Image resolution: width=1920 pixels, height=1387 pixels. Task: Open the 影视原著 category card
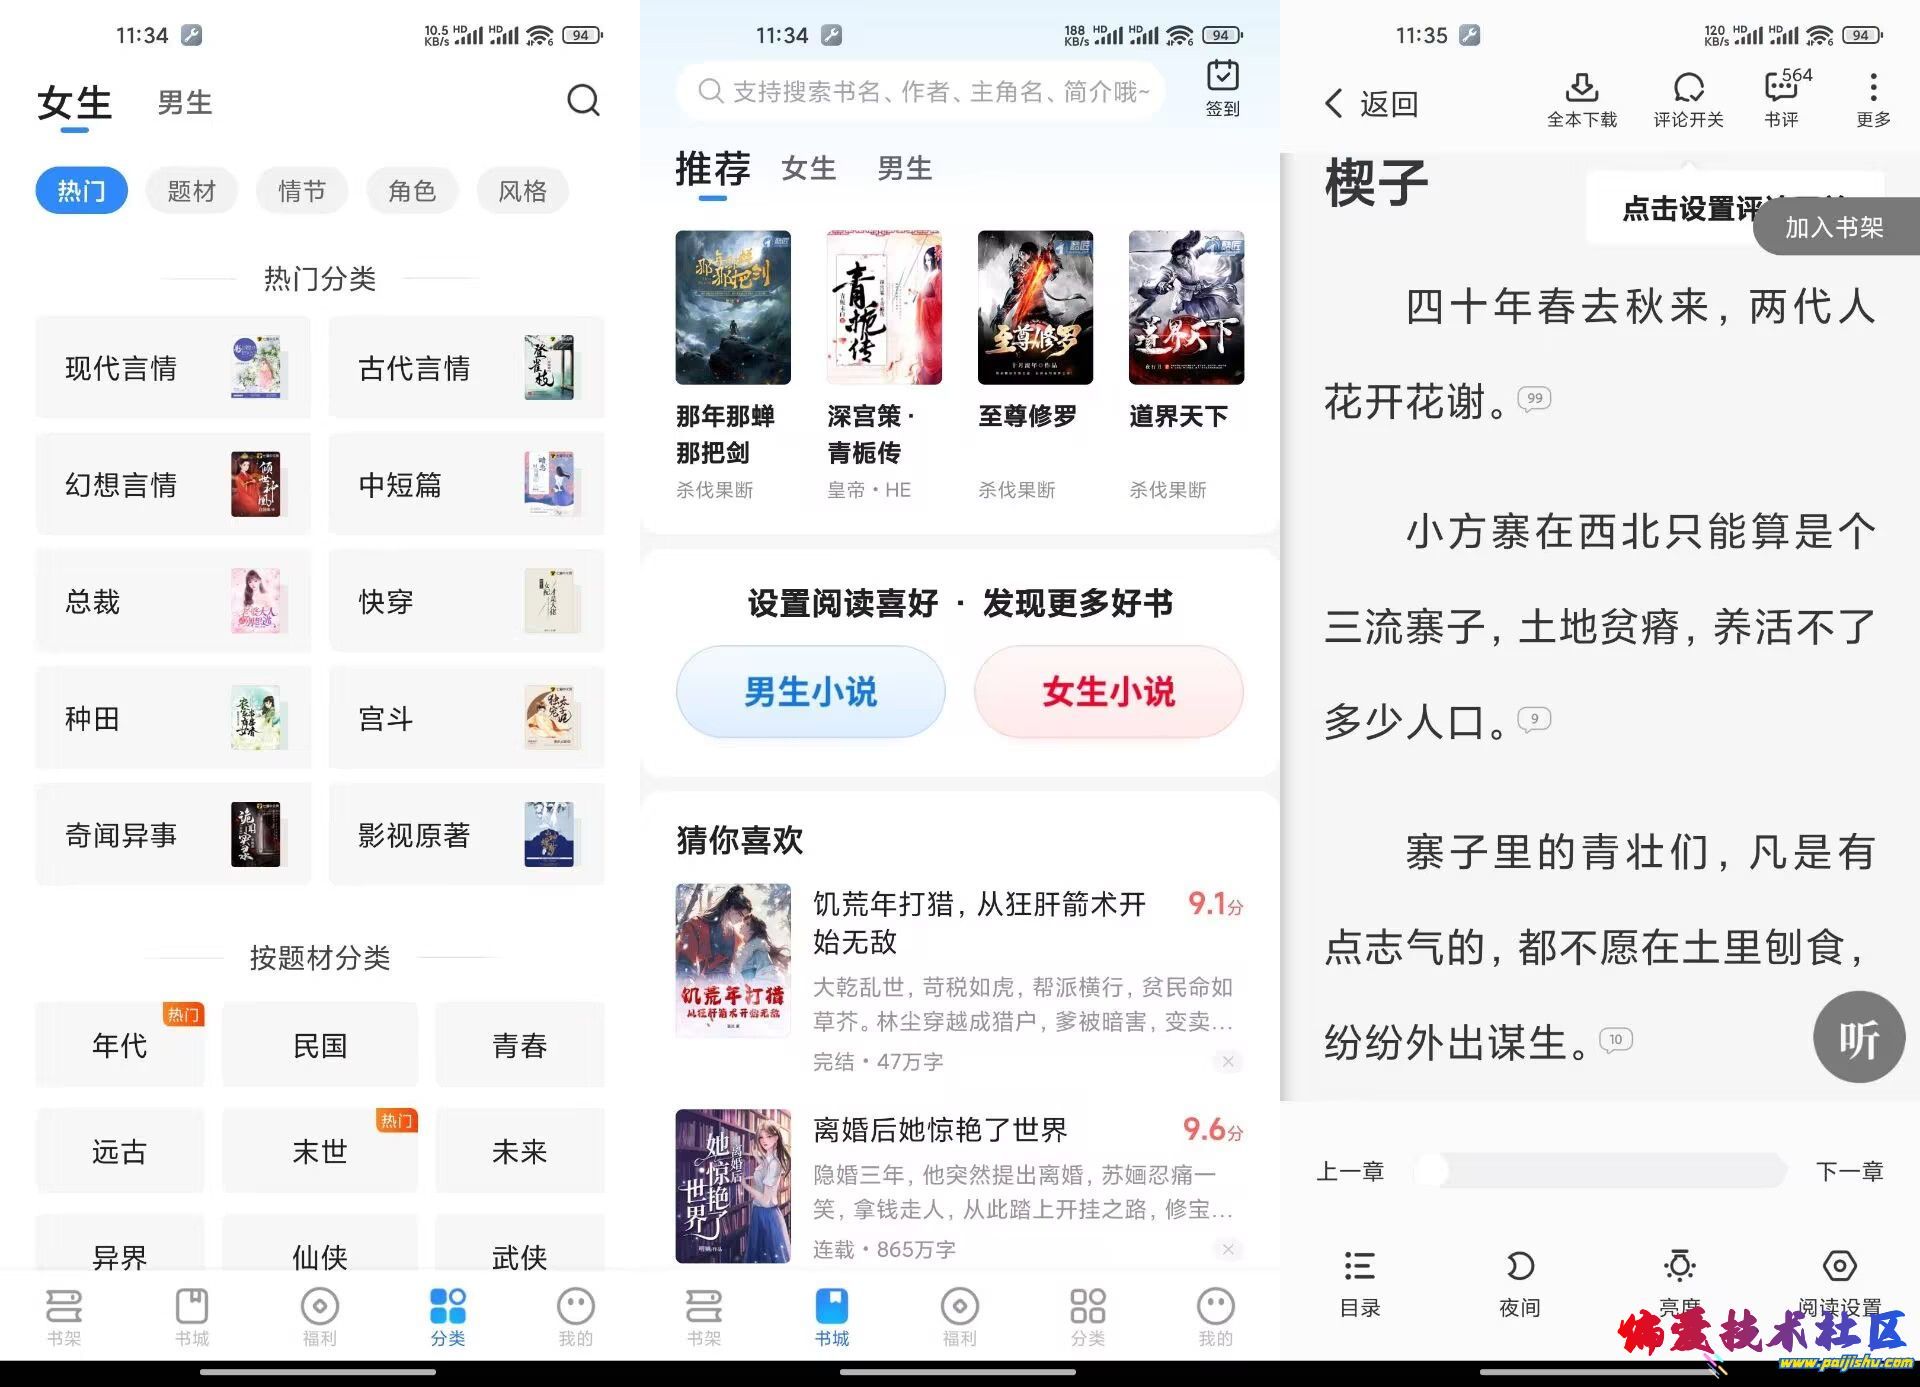tap(466, 835)
